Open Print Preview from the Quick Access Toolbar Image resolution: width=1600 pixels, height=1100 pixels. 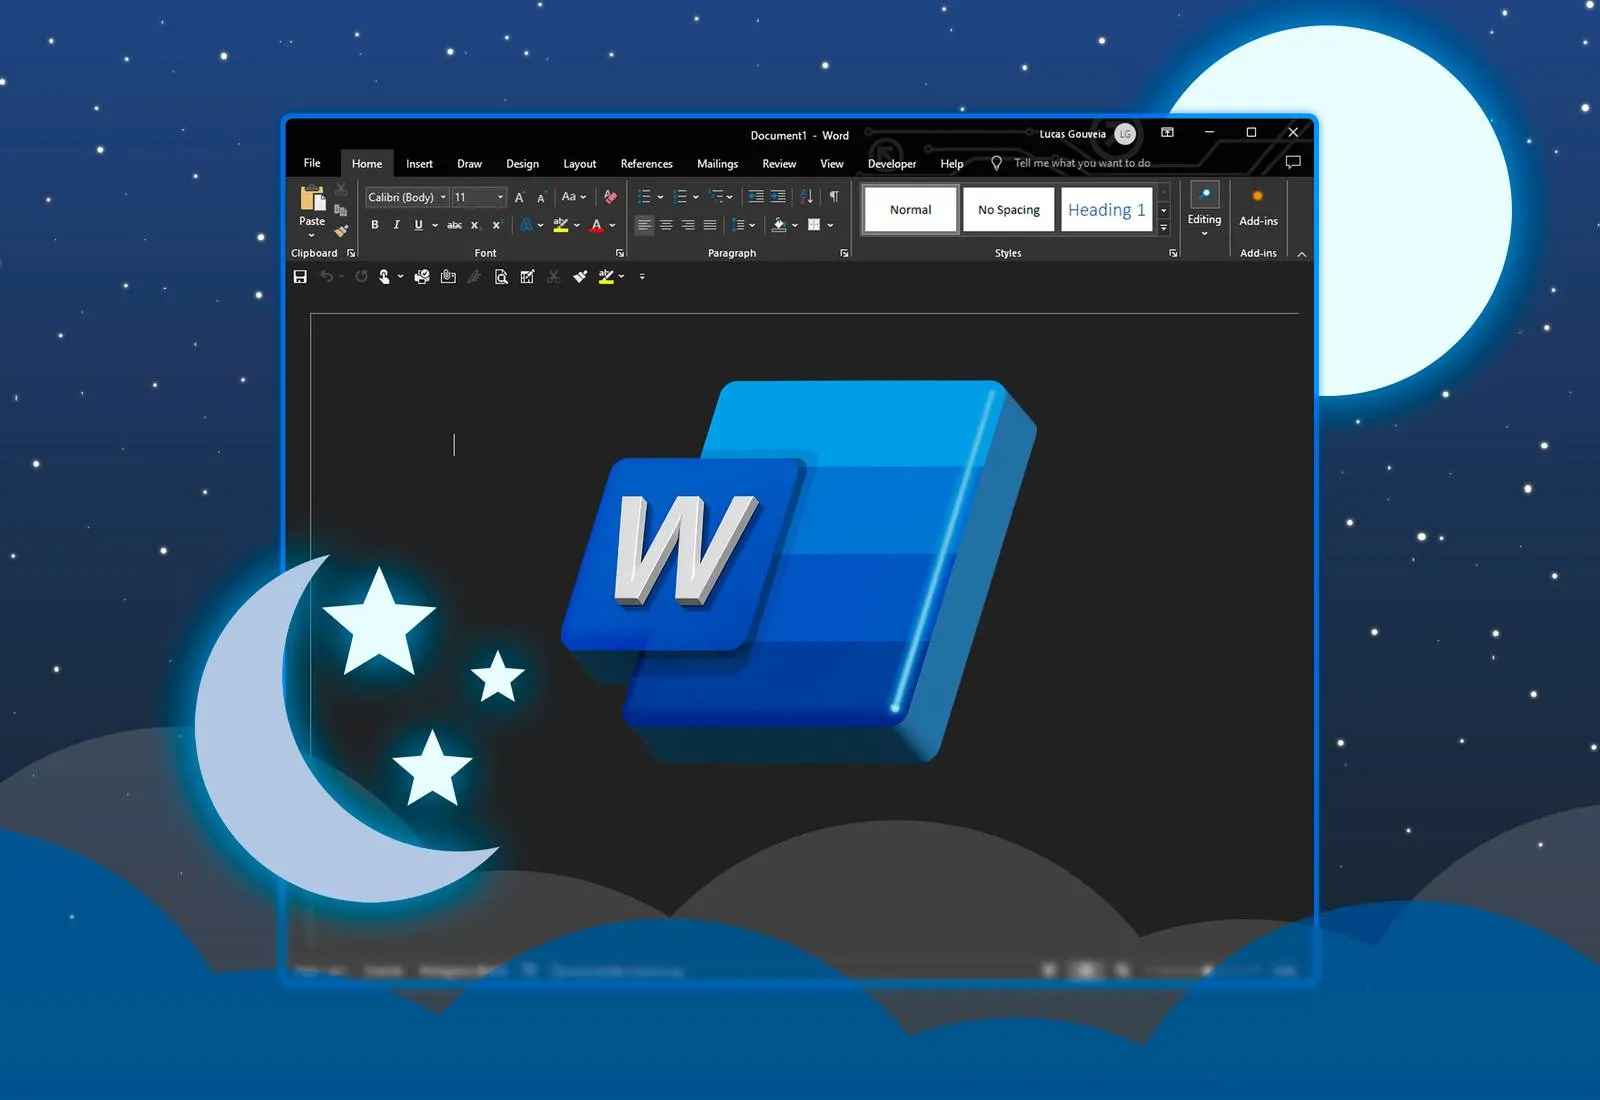coord(501,277)
